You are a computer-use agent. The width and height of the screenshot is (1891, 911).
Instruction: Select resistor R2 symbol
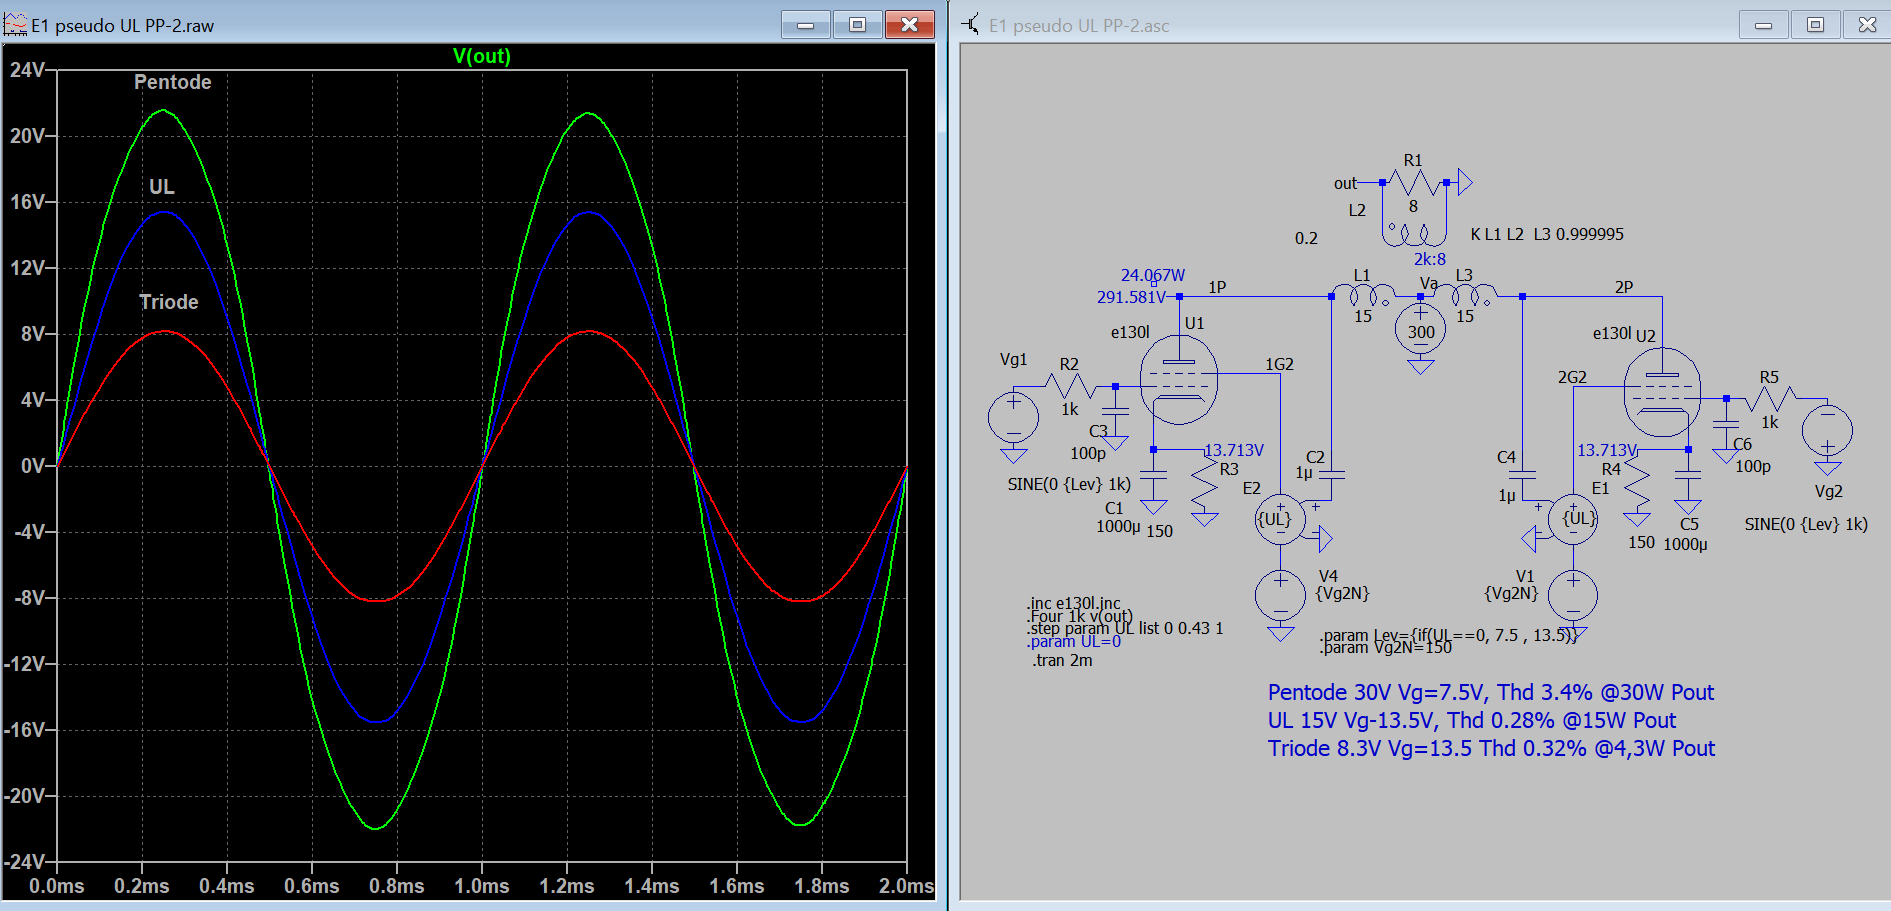pyautogui.click(x=1071, y=386)
